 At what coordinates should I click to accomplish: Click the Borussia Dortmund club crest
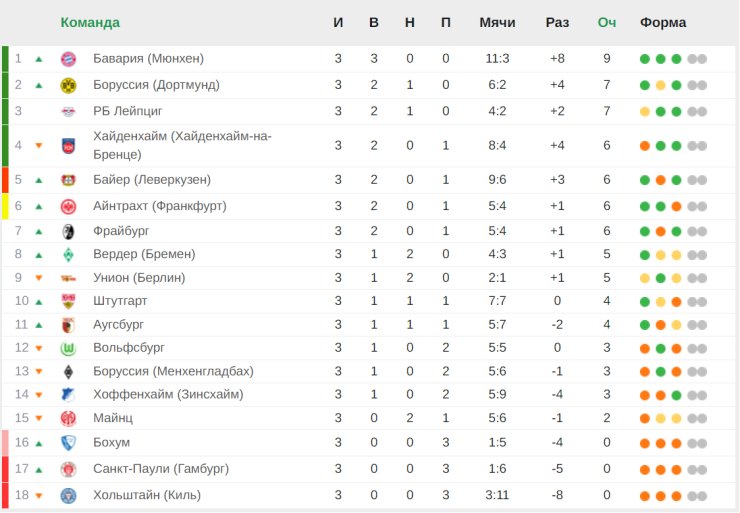(68, 85)
